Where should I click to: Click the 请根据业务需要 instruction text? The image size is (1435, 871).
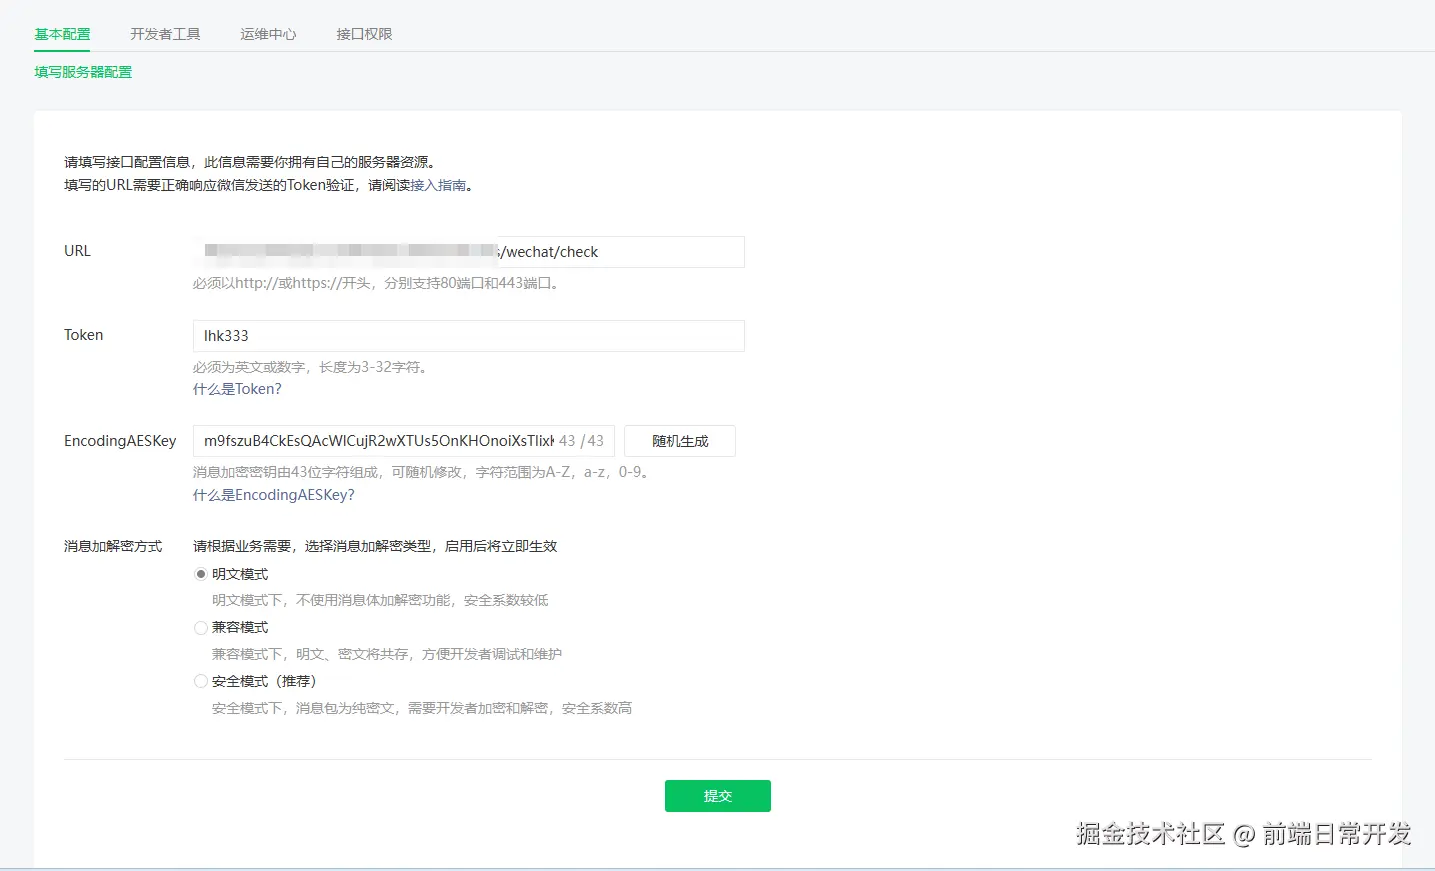point(375,546)
